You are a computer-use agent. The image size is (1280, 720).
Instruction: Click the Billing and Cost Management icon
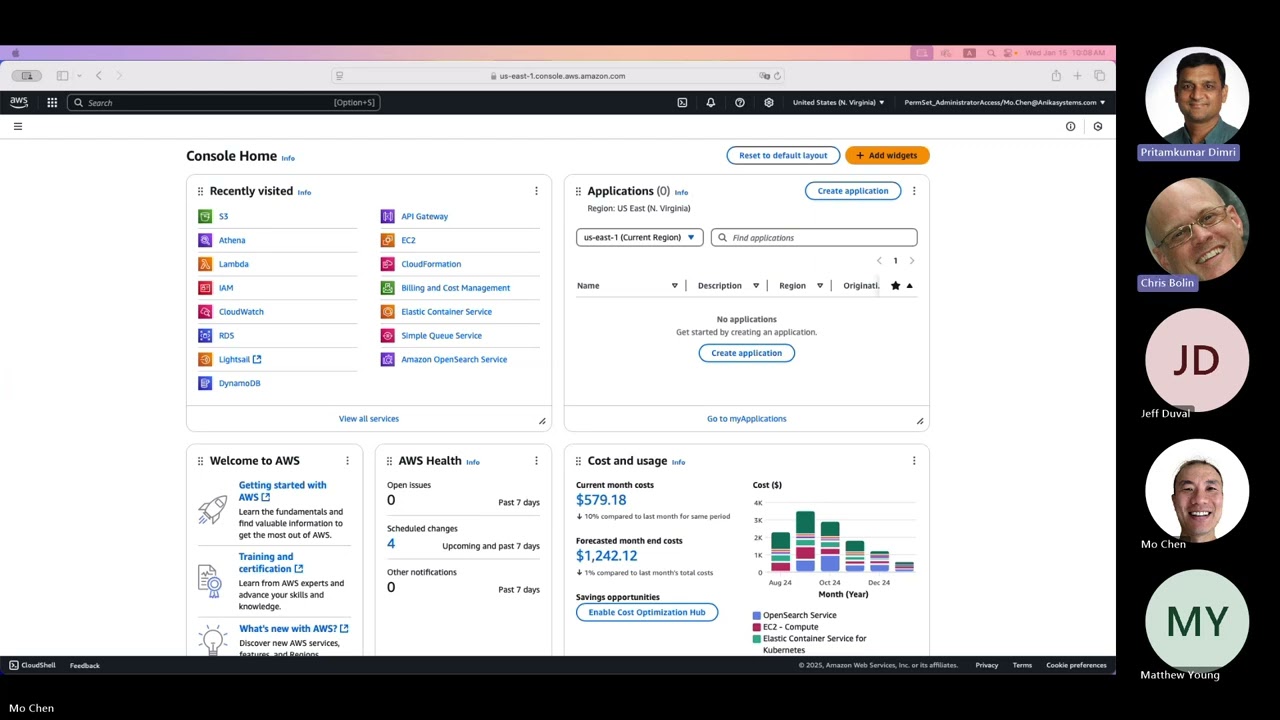click(x=388, y=288)
